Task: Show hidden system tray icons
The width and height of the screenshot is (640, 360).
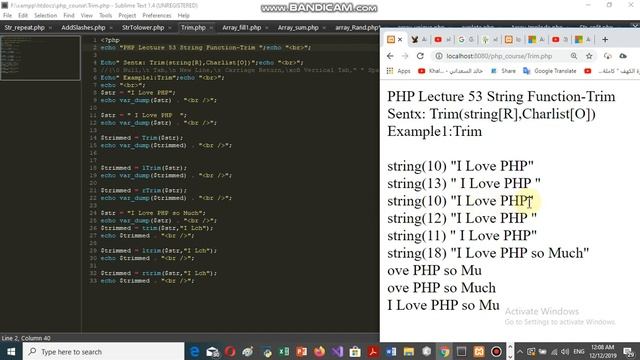Action: (520, 351)
